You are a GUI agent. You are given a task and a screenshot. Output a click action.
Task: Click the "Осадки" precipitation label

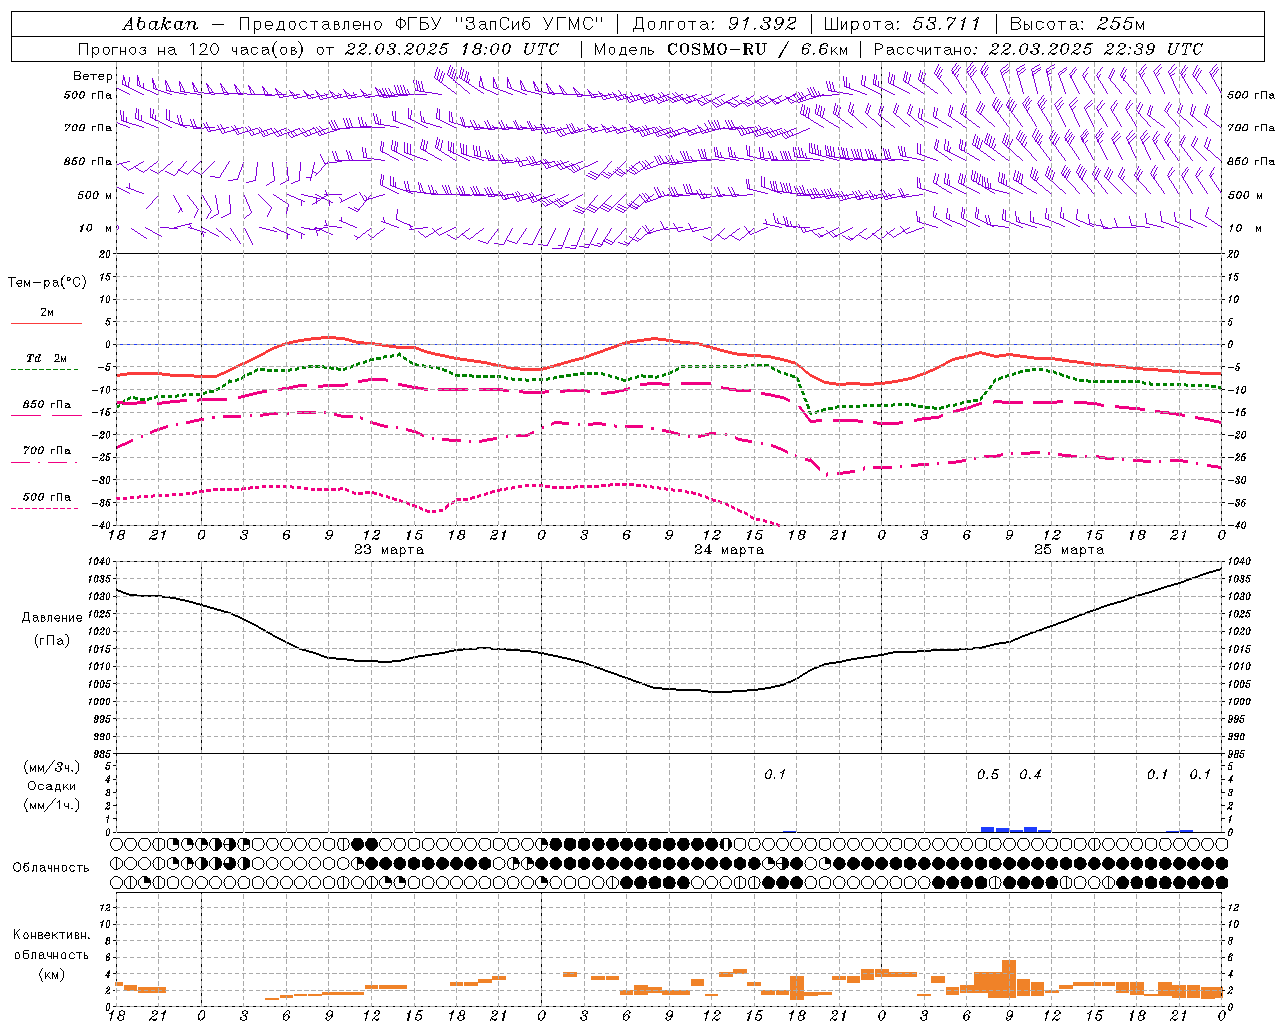pos(52,786)
